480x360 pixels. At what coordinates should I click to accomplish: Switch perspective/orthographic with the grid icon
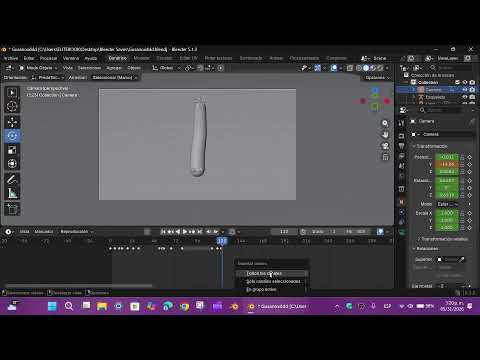pos(385,157)
